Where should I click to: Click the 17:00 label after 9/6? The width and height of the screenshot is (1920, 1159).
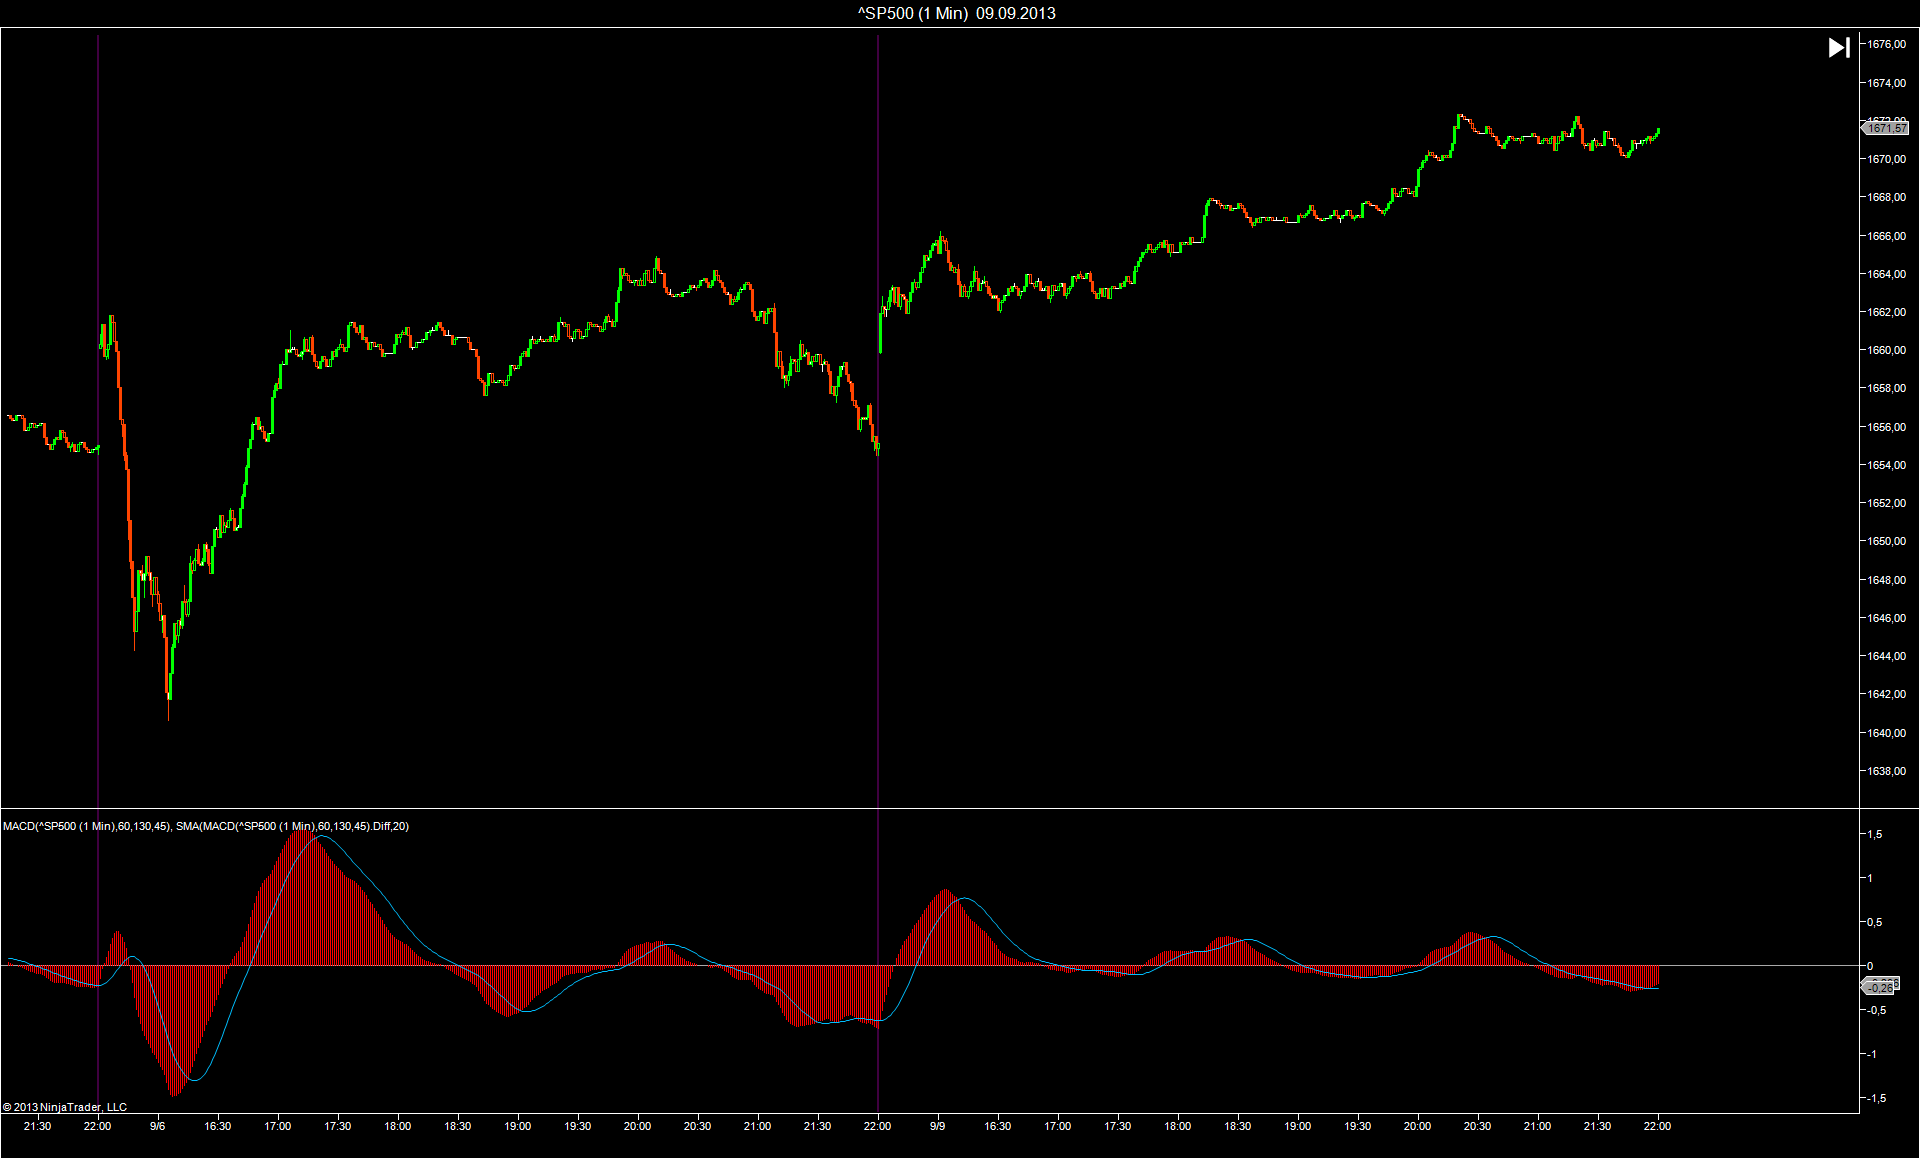coord(277,1126)
